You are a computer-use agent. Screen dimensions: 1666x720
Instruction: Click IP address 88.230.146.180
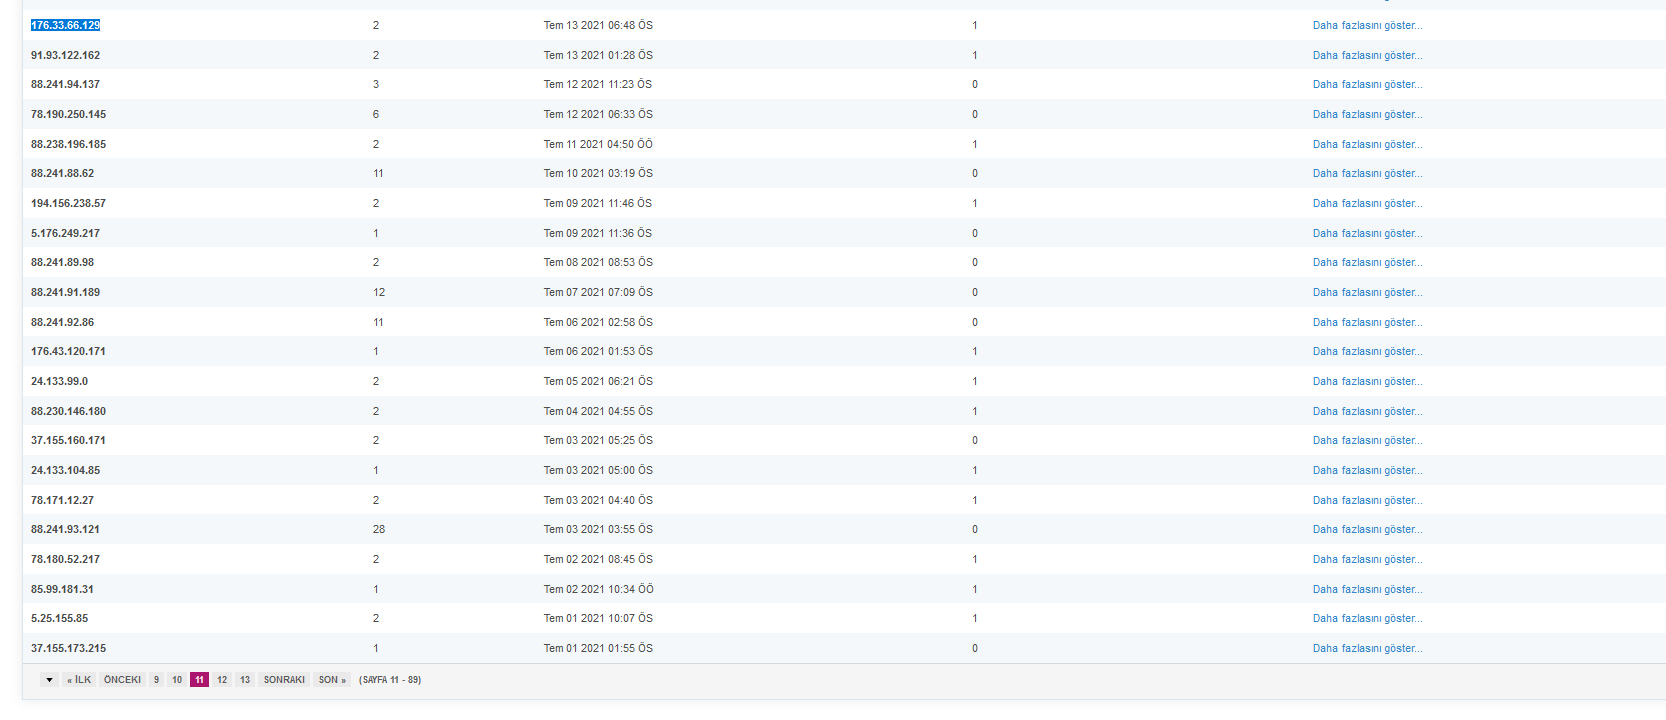68,411
